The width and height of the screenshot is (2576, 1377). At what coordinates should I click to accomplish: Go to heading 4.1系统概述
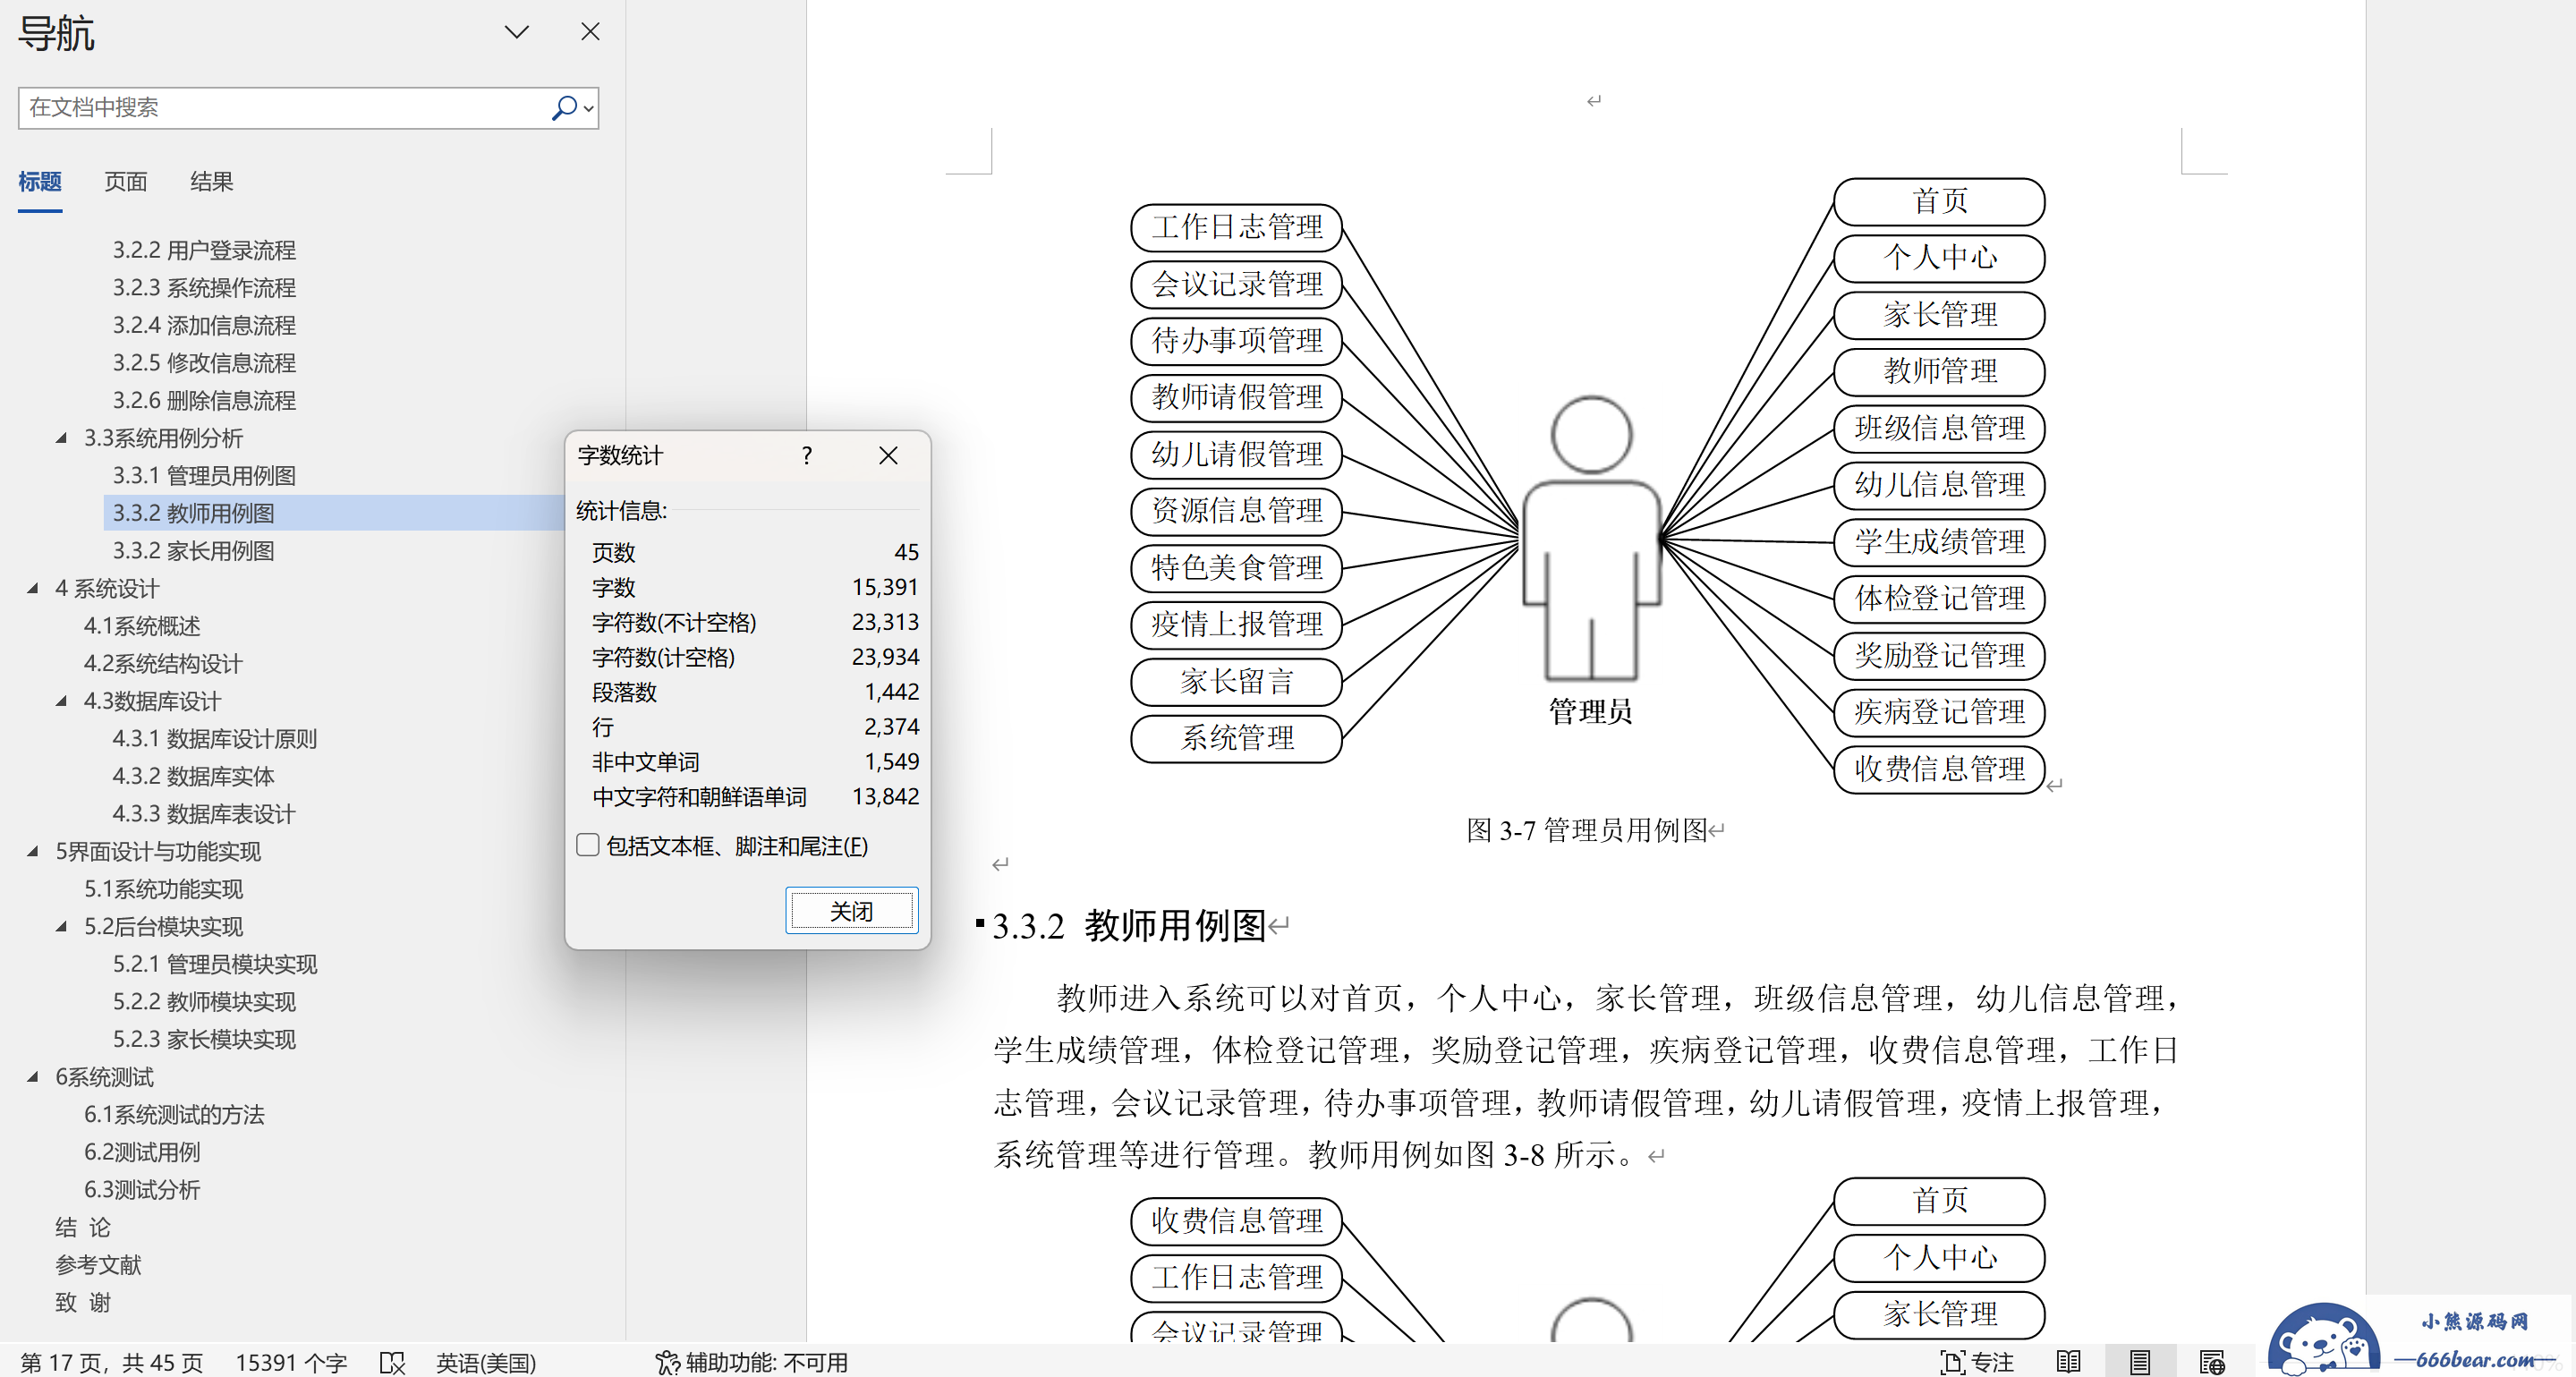[142, 626]
